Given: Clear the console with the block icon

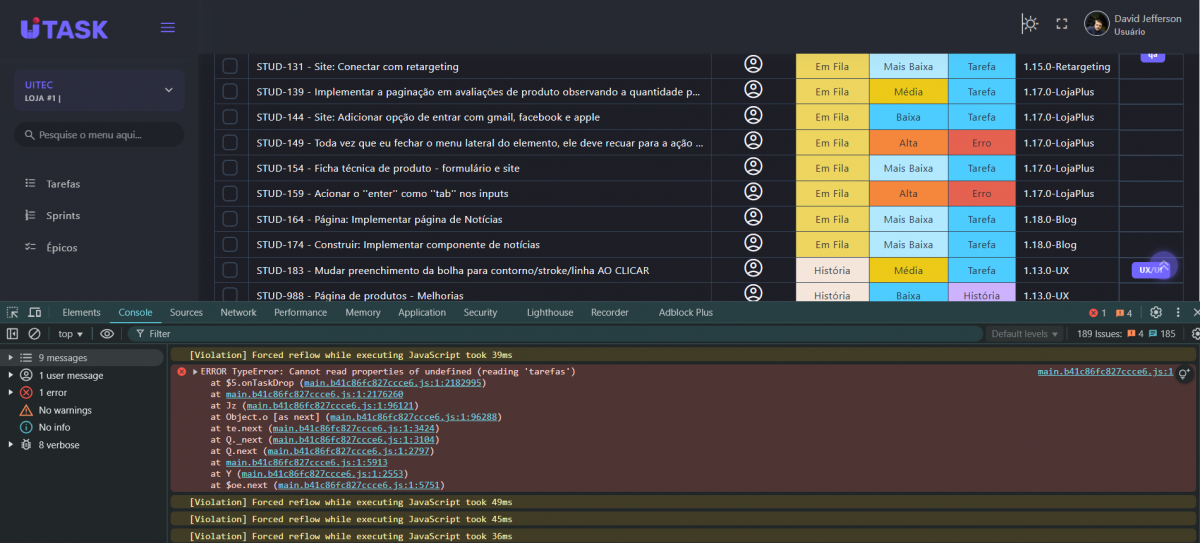Looking at the screenshot, I should pyautogui.click(x=34, y=334).
